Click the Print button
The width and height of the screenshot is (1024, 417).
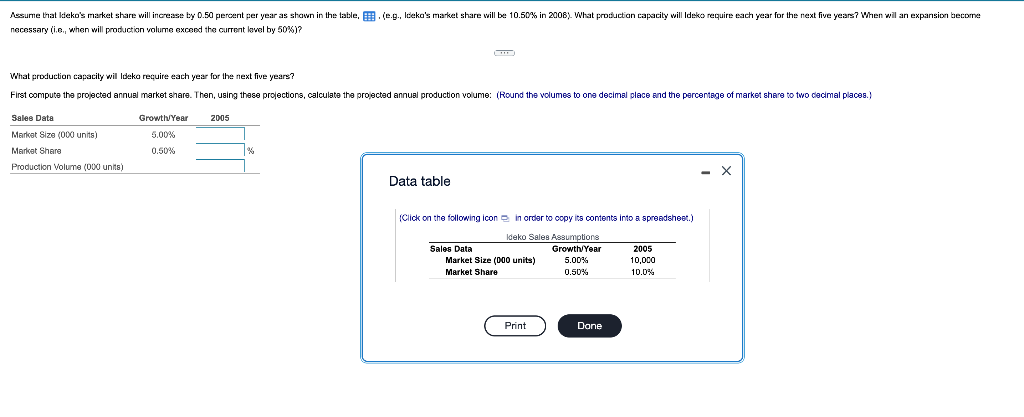tap(515, 326)
